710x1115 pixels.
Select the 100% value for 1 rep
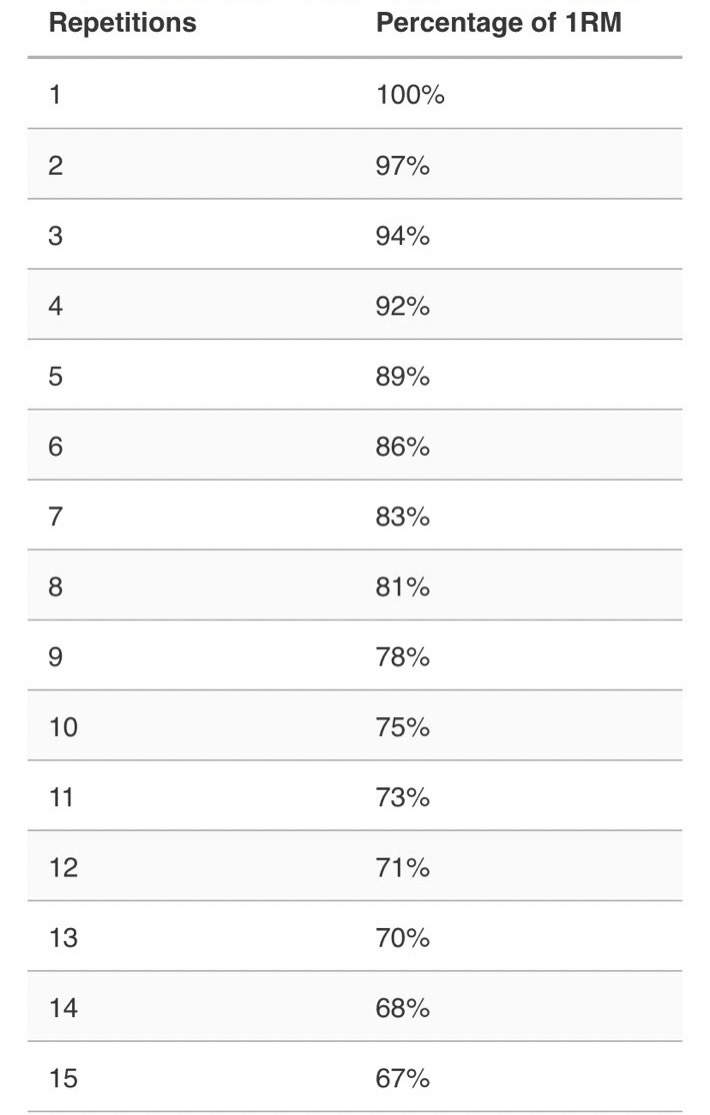point(410,95)
